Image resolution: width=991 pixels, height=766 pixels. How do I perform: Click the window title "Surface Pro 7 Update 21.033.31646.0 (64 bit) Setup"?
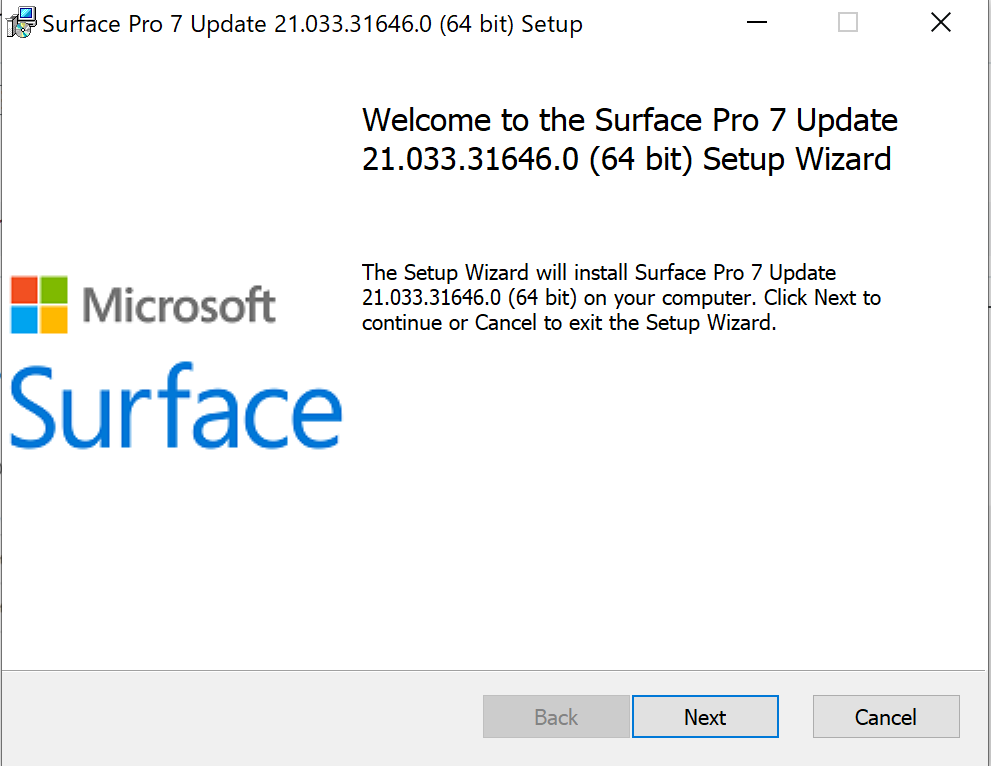click(x=312, y=24)
